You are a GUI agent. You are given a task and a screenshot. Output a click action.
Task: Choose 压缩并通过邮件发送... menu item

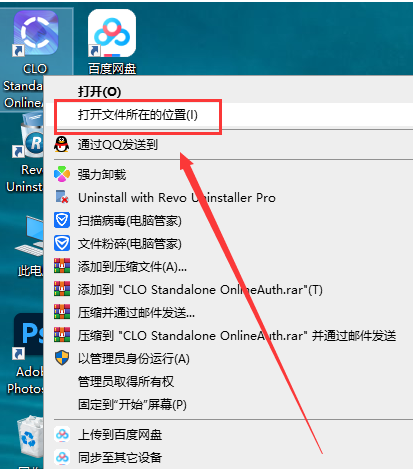click(x=136, y=313)
